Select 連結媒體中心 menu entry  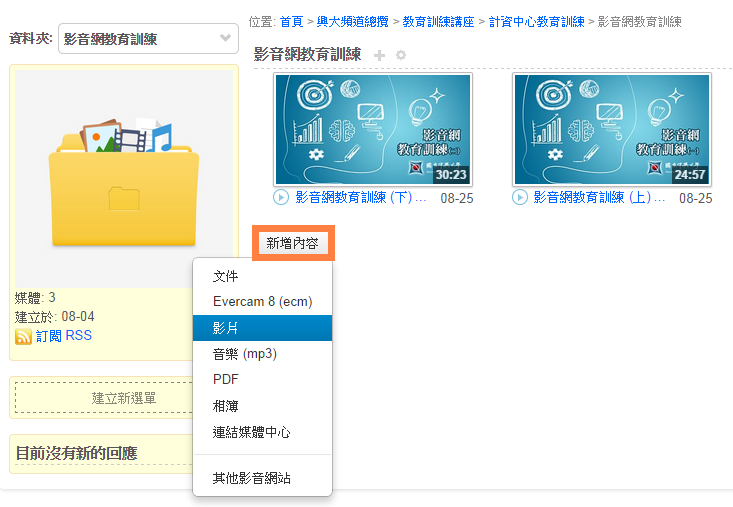coord(251,432)
